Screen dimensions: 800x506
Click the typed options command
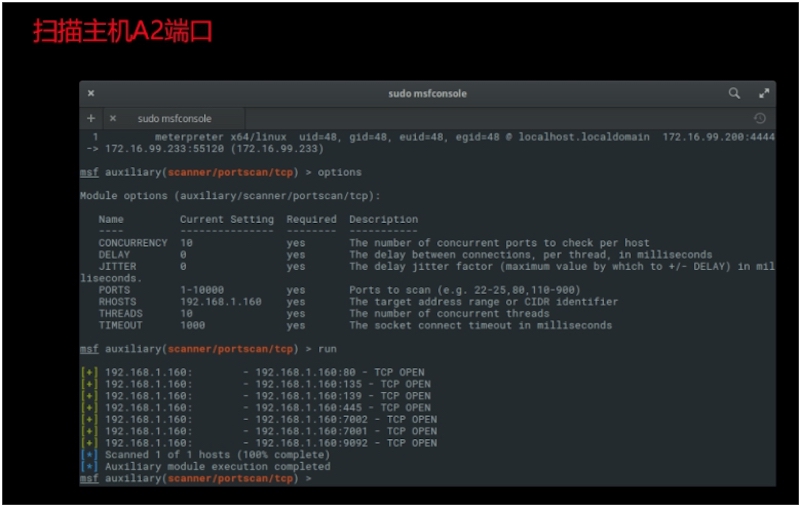click(339, 172)
